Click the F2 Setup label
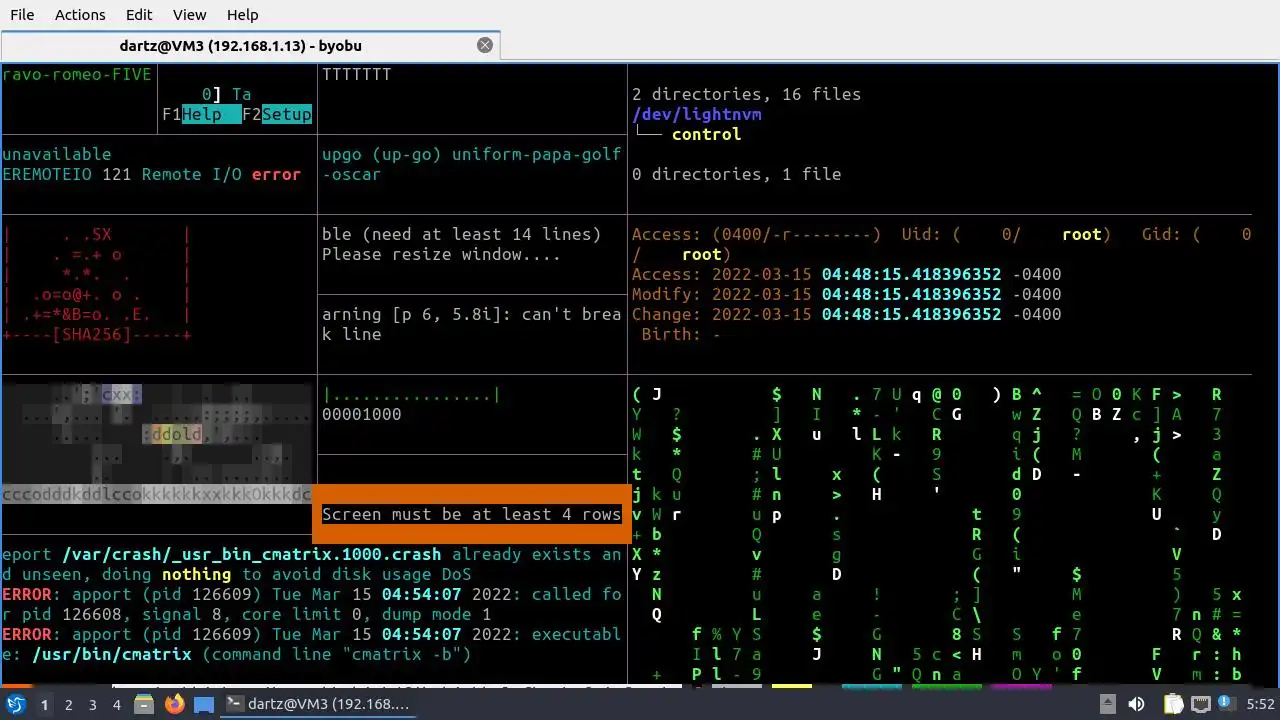Image resolution: width=1280 pixels, height=720 pixels. point(277,114)
